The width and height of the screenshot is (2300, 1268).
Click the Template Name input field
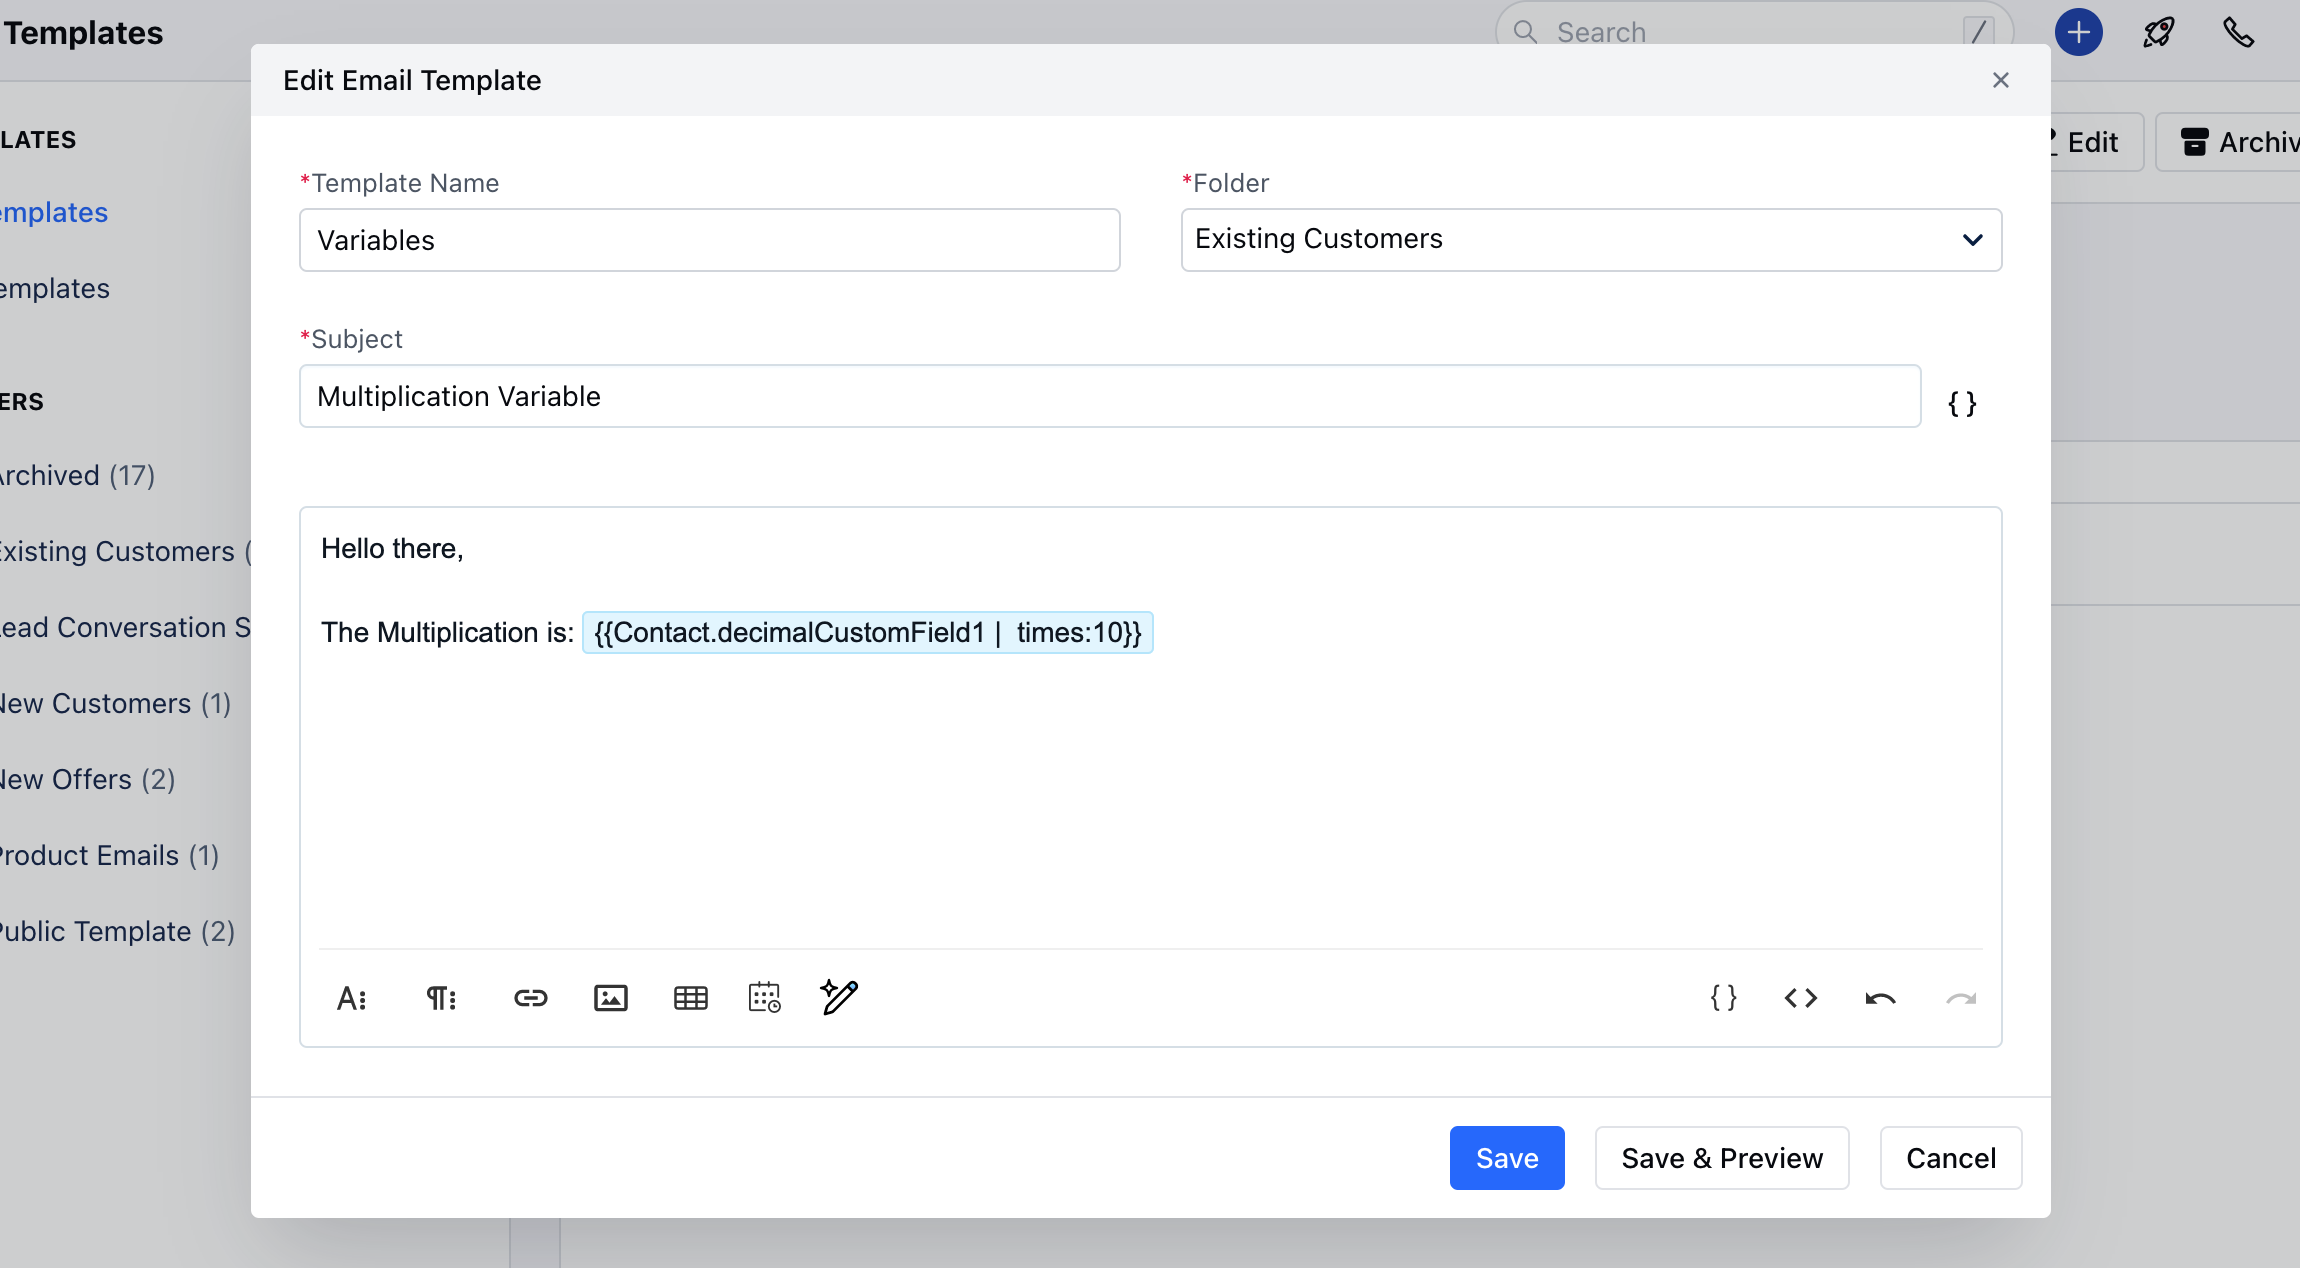tap(709, 239)
